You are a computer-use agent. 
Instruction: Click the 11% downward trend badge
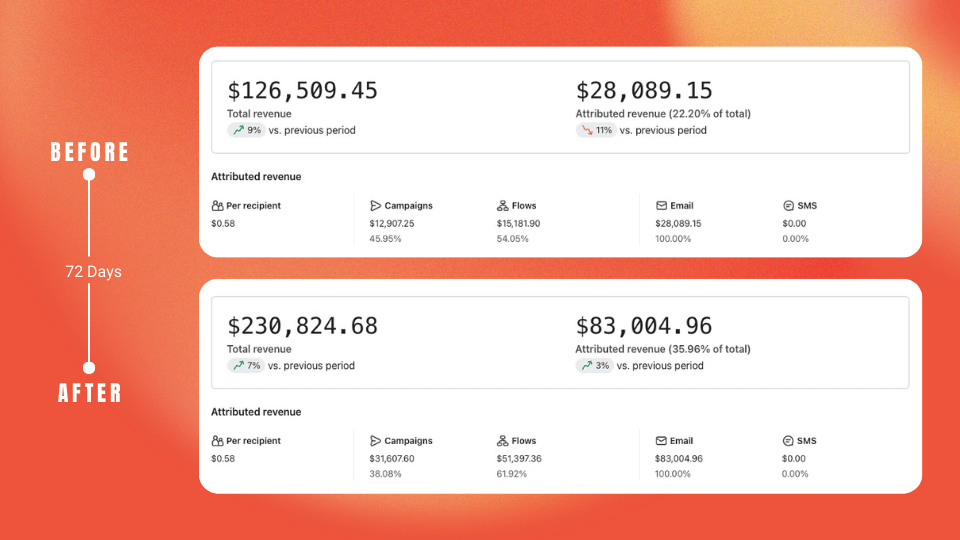tap(595, 130)
